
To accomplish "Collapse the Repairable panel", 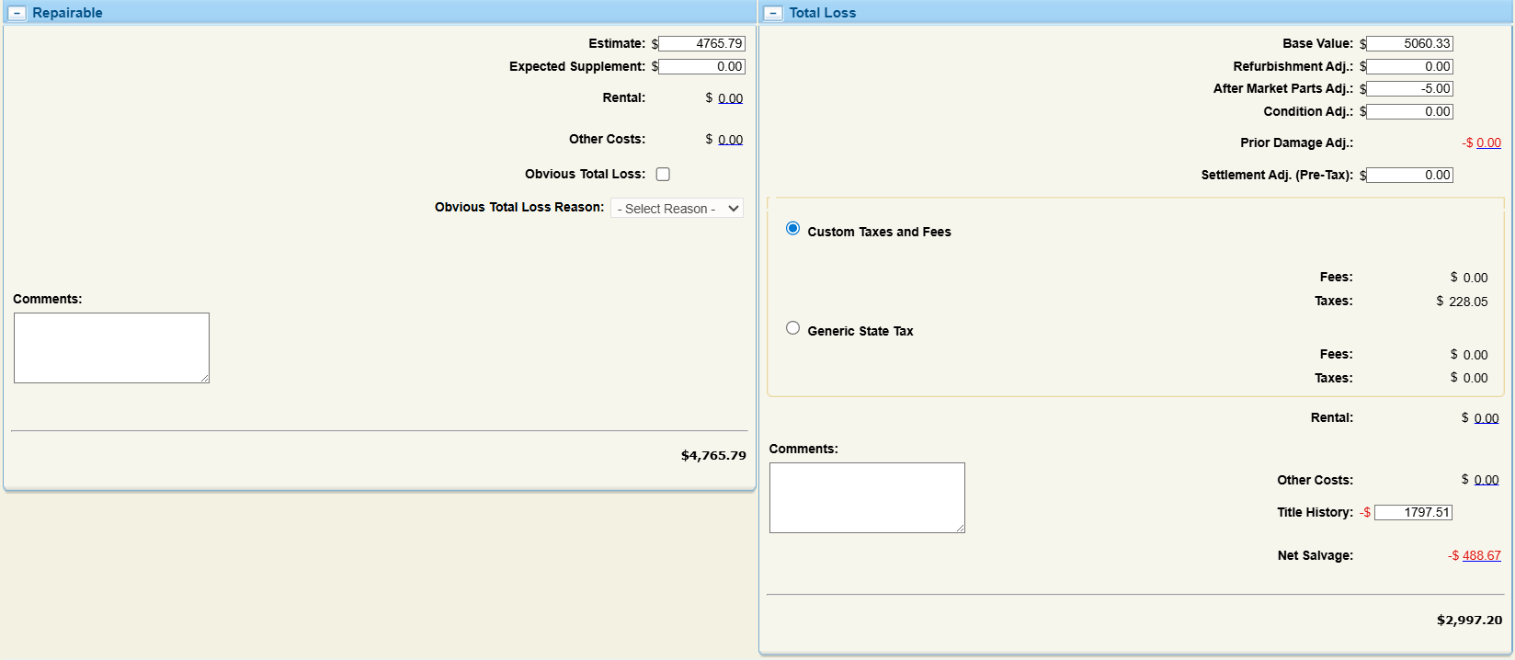I will pos(17,13).
